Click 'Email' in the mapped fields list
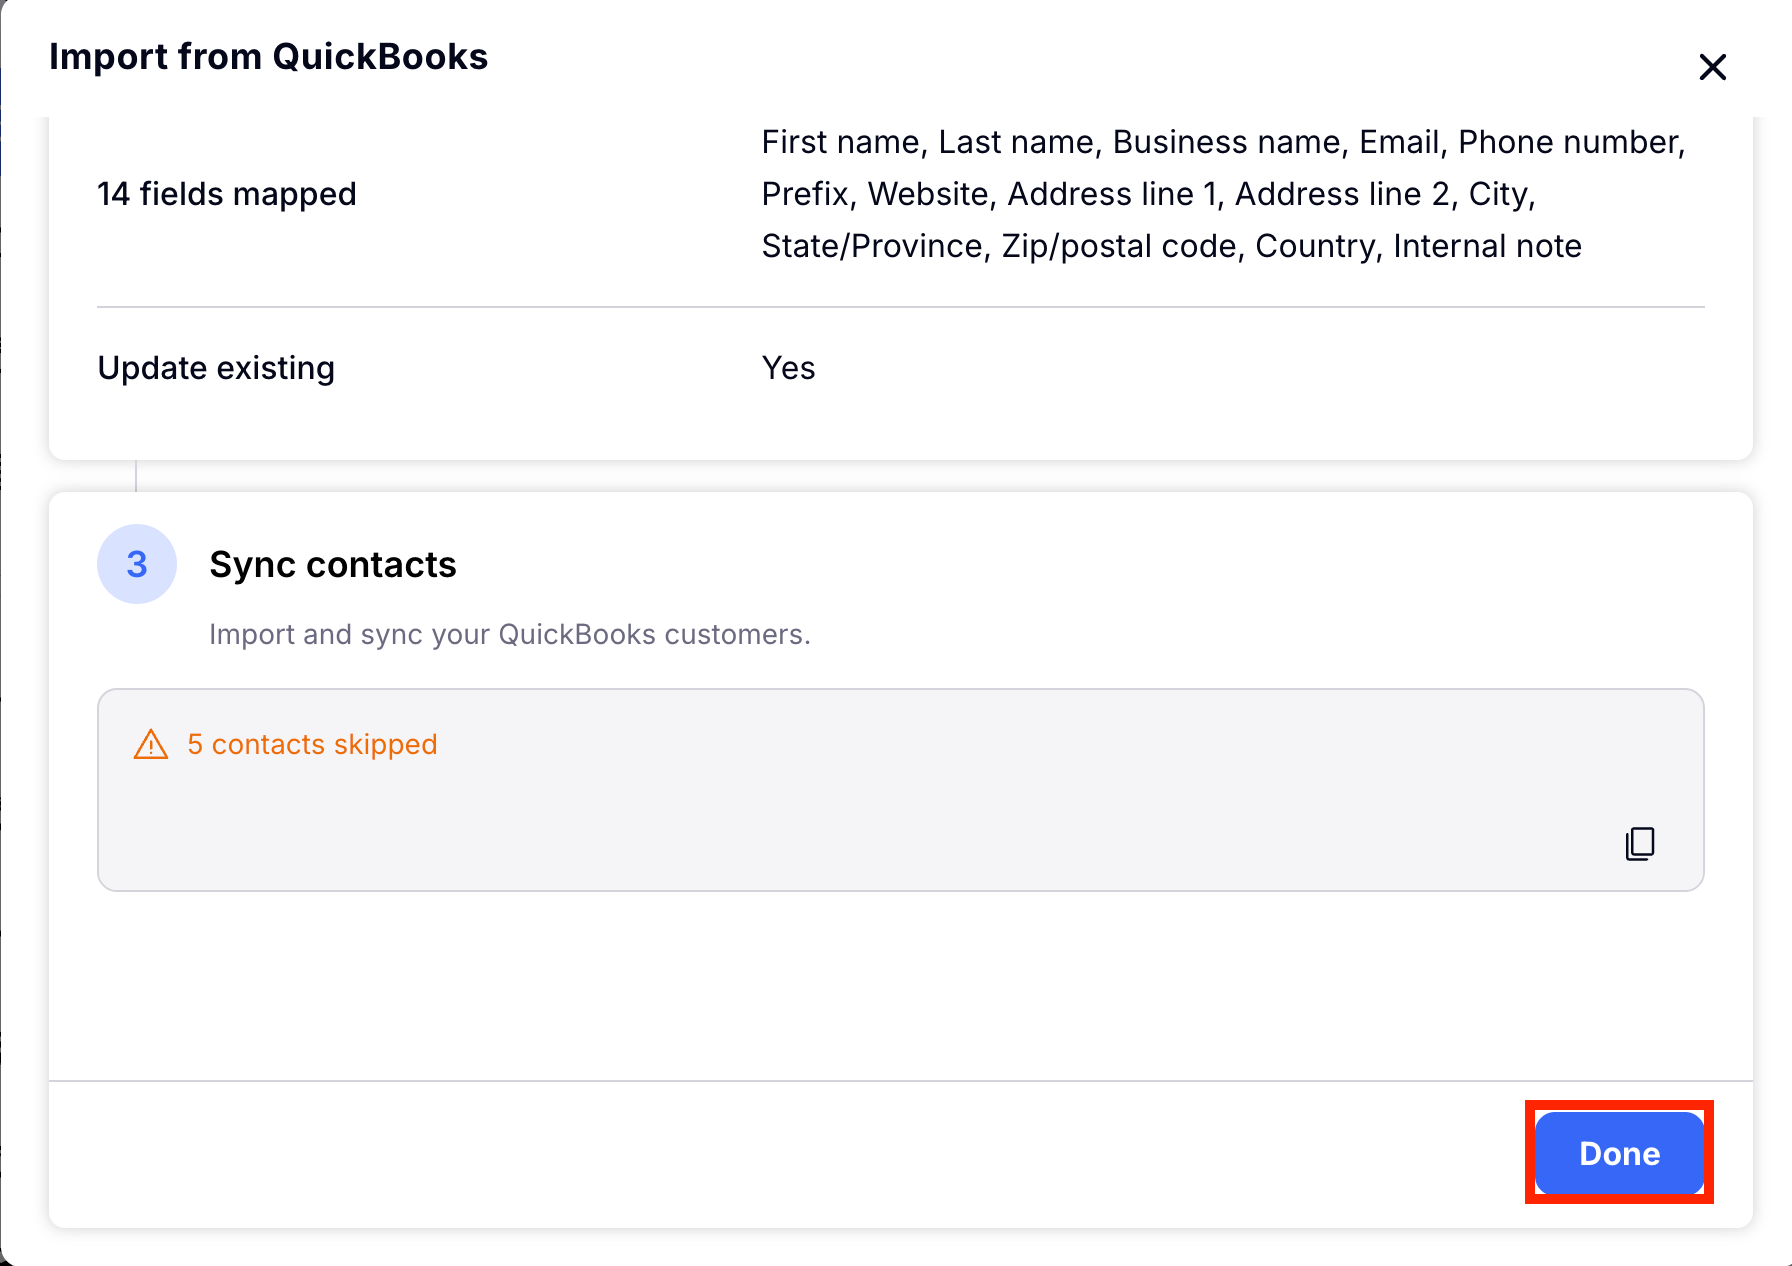 (1399, 142)
